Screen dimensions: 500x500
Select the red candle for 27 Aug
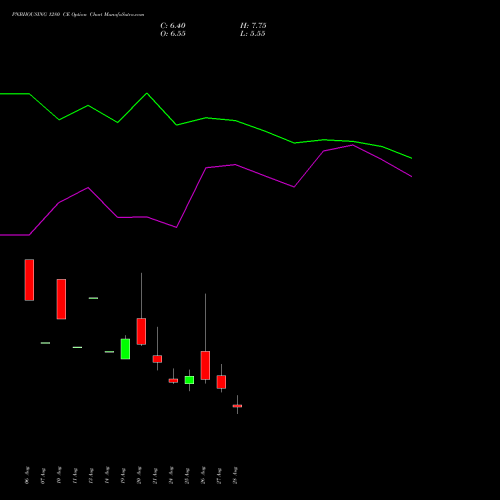click(x=221, y=382)
